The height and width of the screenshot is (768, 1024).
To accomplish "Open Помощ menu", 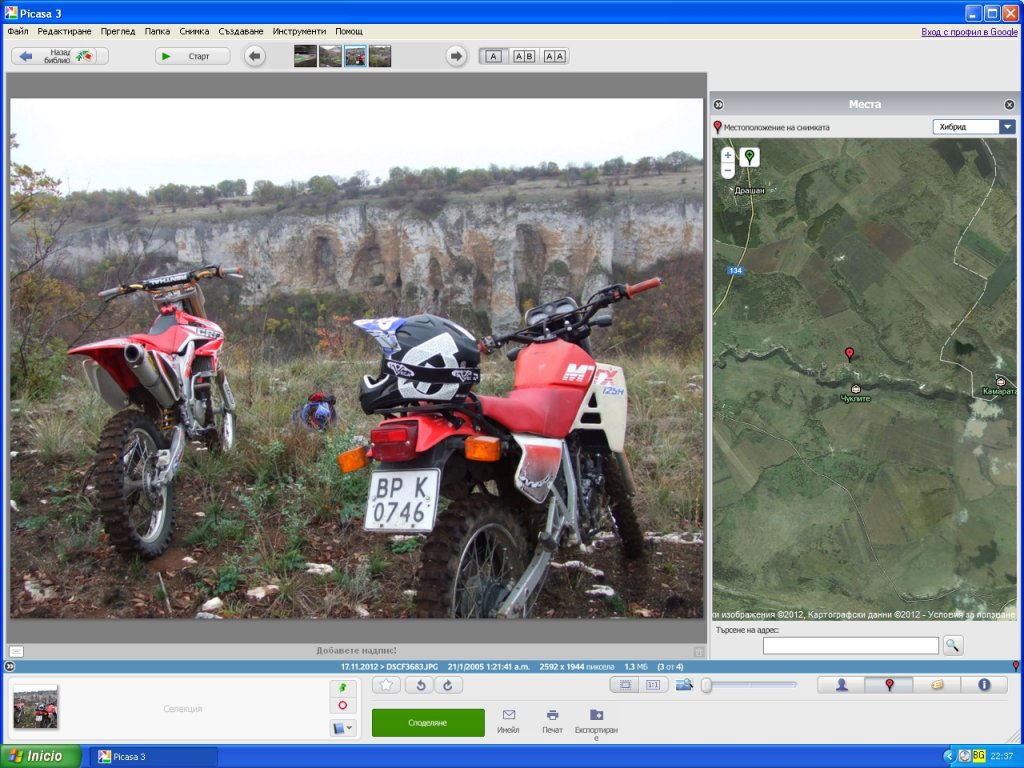I will 349,31.
